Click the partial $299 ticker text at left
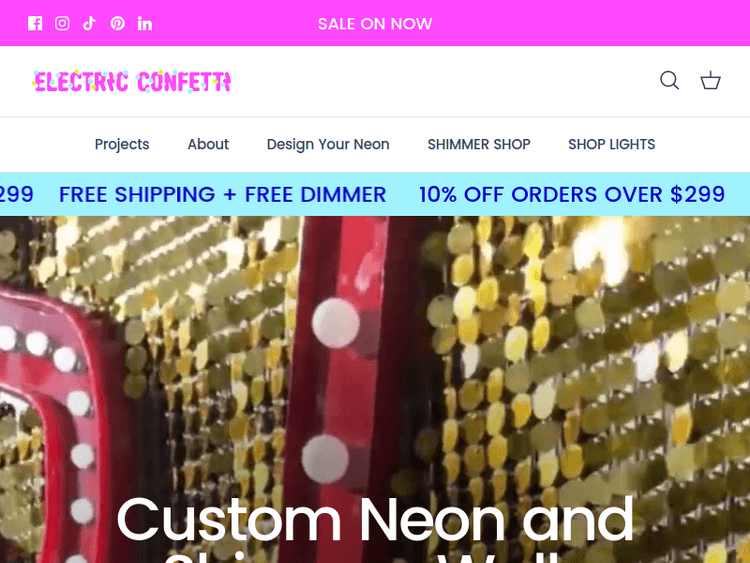The image size is (750, 563). pyautogui.click(x=17, y=195)
